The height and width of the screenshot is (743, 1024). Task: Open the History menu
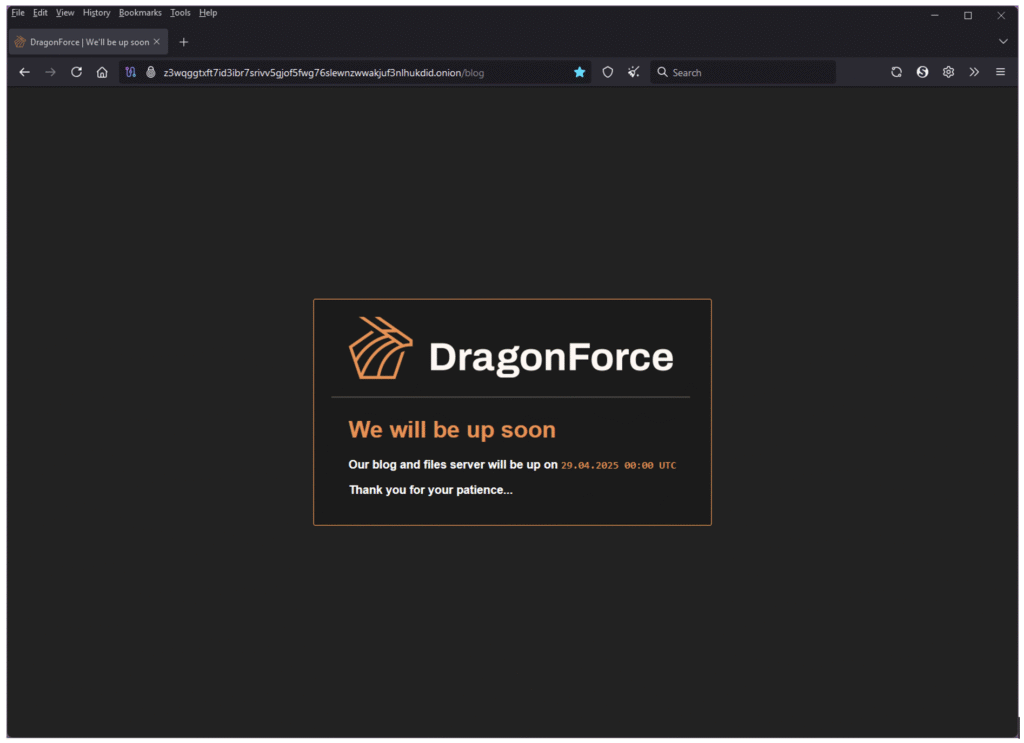(x=97, y=12)
